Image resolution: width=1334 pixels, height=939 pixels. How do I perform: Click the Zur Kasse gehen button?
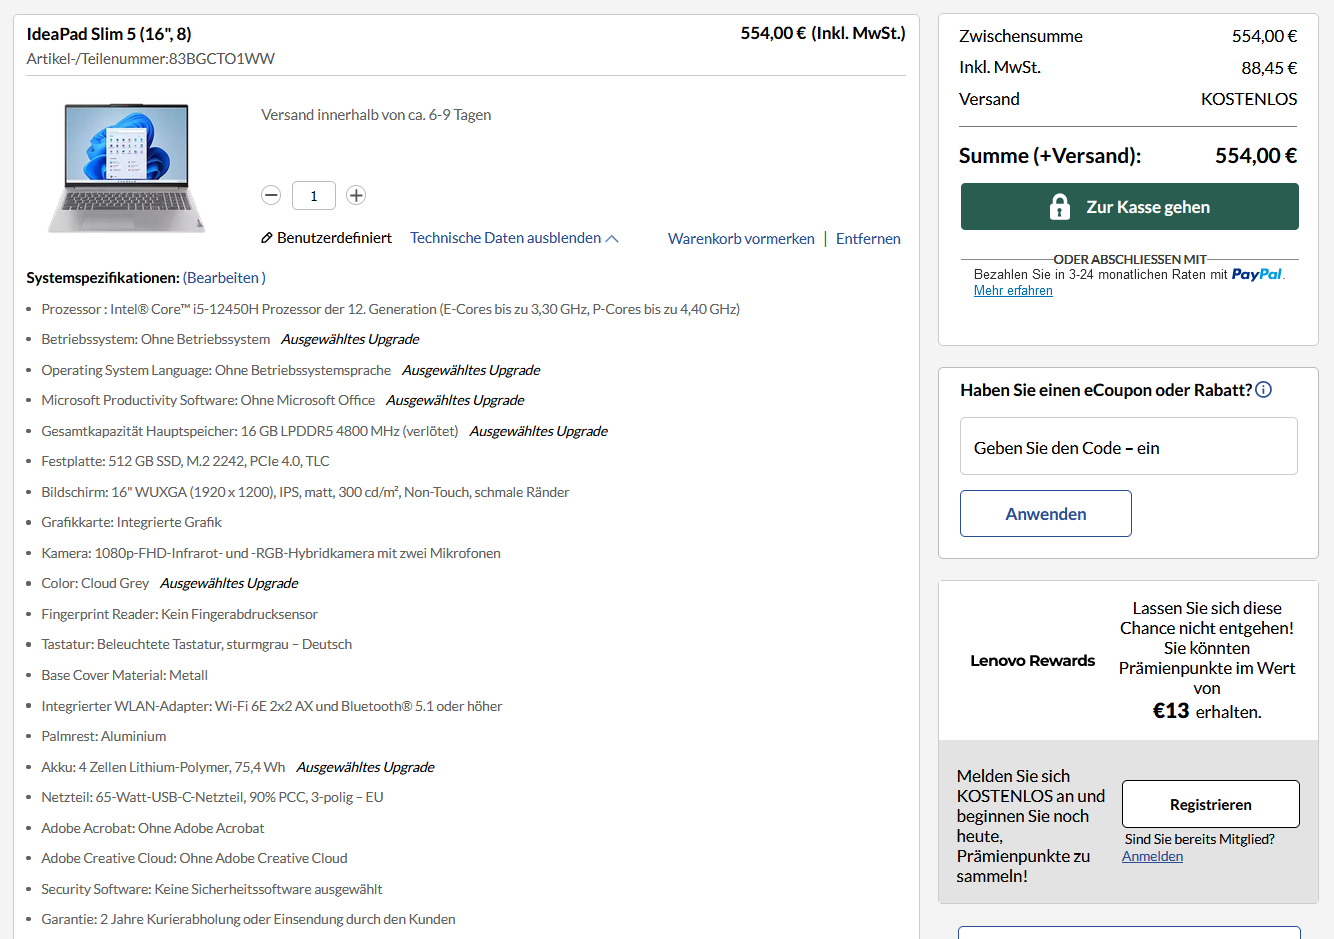pos(1129,206)
